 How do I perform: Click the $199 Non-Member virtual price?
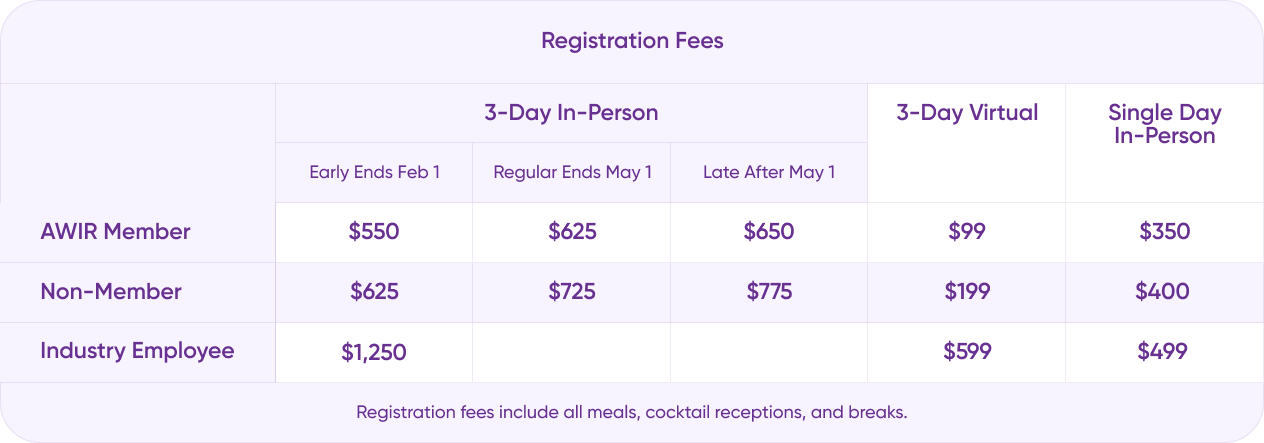point(966,292)
